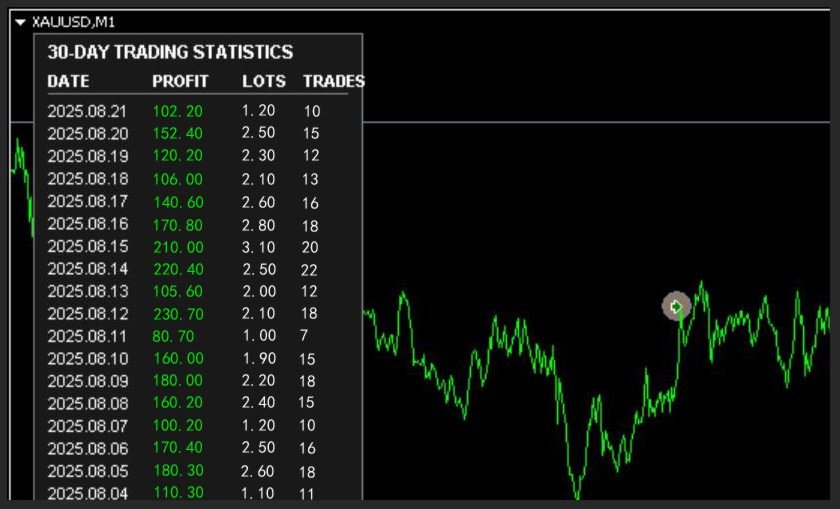Click profit value 110.30
Screen dimensions: 840x509
[178, 493]
